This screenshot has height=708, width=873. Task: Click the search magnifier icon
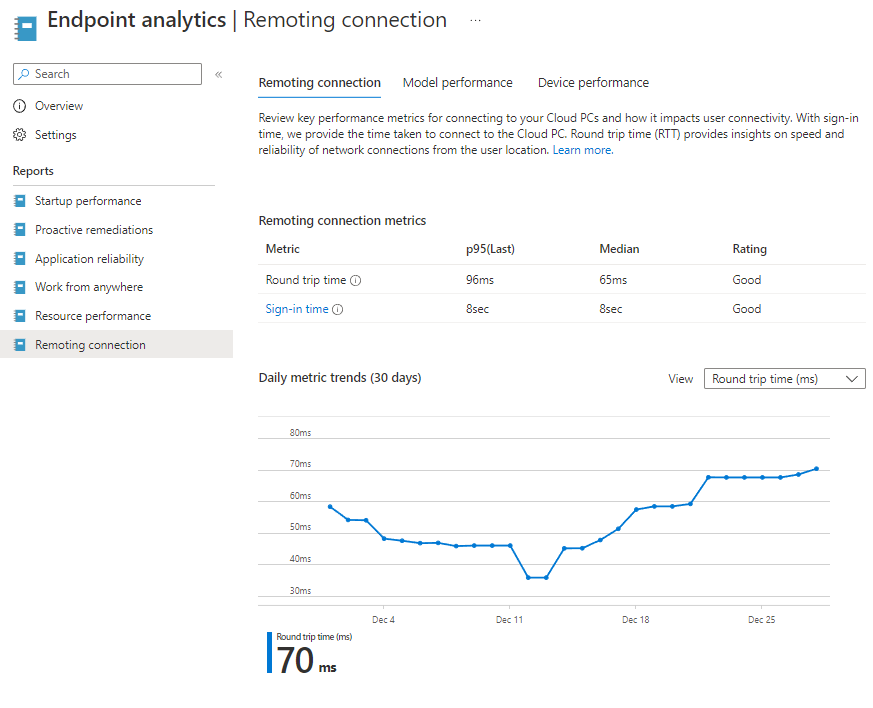pyautogui.click(x=23, y=74)
